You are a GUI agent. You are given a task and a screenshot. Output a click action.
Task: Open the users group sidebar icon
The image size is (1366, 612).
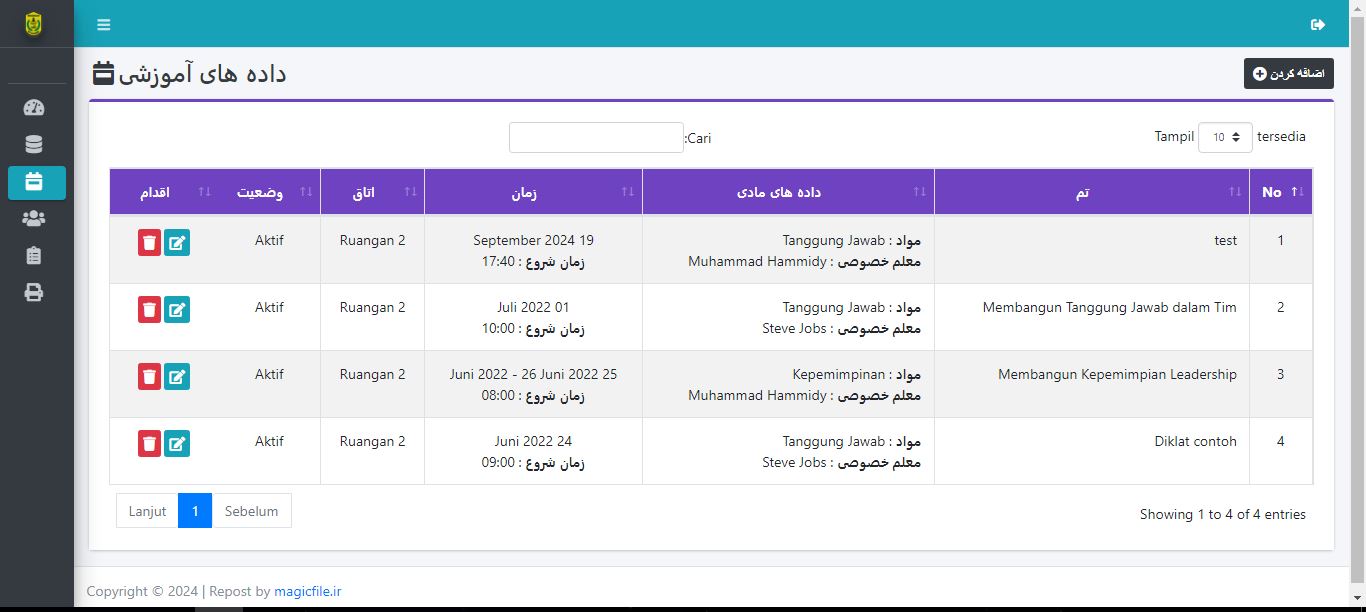click(x=34, y=219)
